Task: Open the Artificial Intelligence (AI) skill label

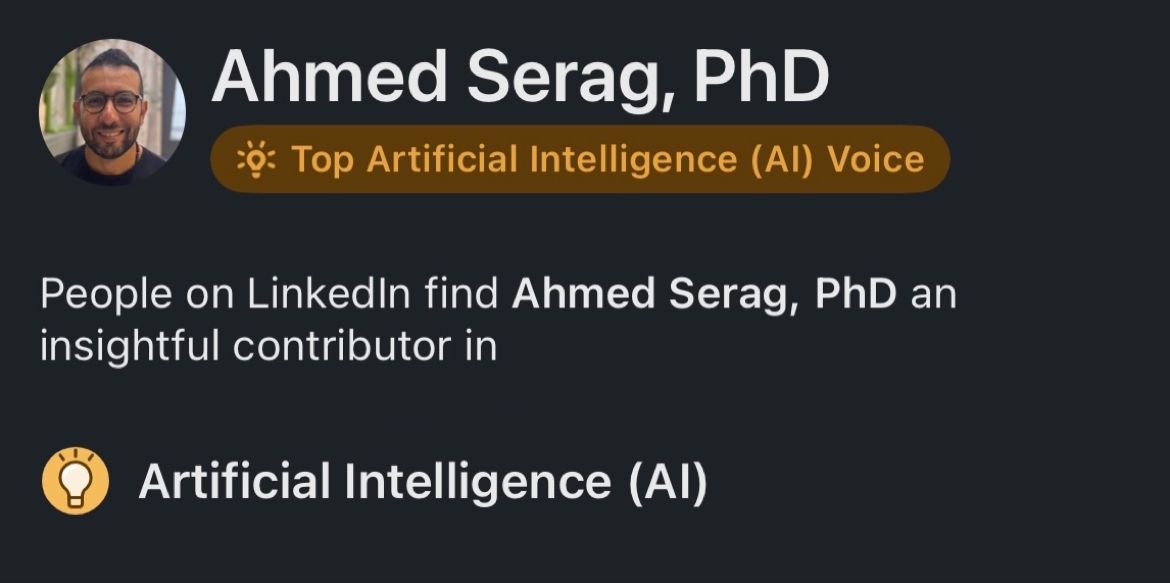Action: 423,482
